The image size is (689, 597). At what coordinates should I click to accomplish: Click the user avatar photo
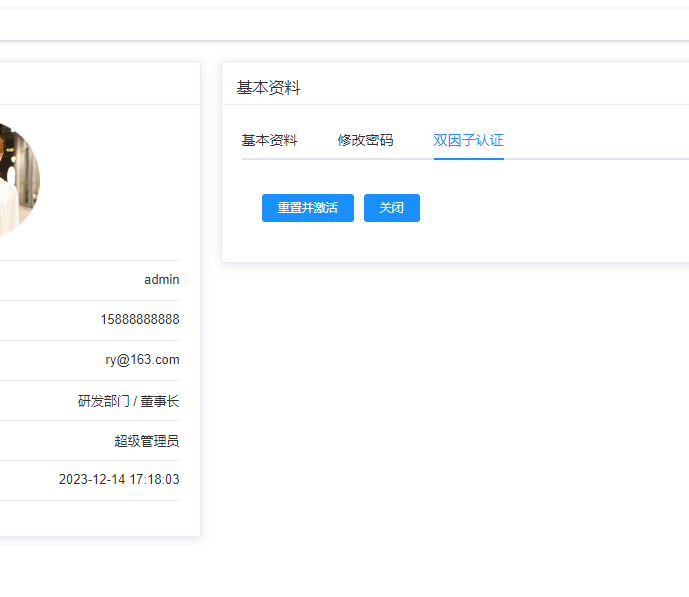18,180
